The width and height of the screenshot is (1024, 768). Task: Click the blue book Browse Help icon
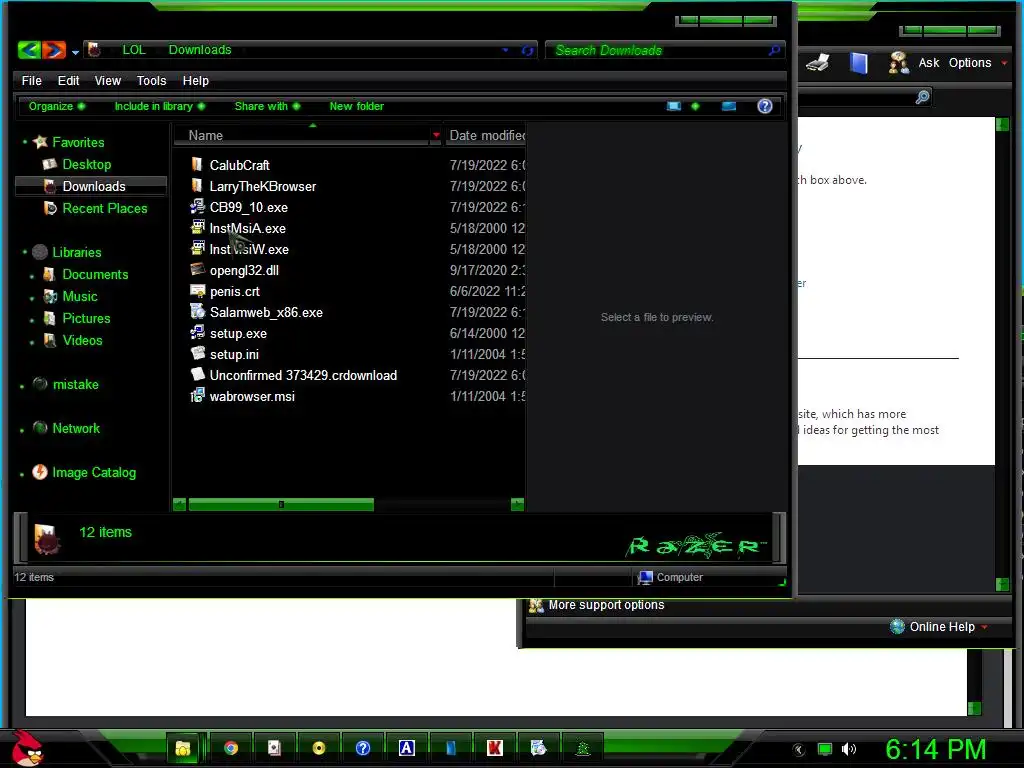[x=859, y=63]
